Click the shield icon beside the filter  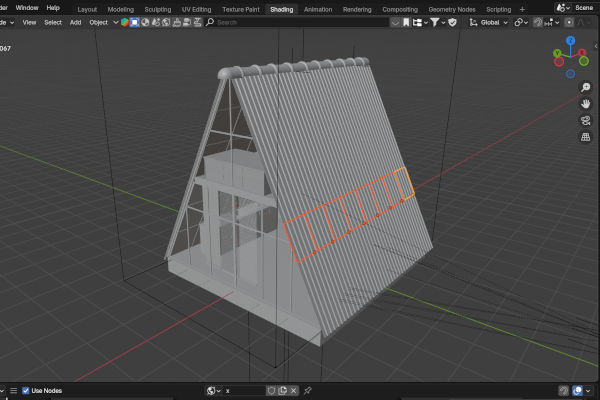click(x=452, y=22)
